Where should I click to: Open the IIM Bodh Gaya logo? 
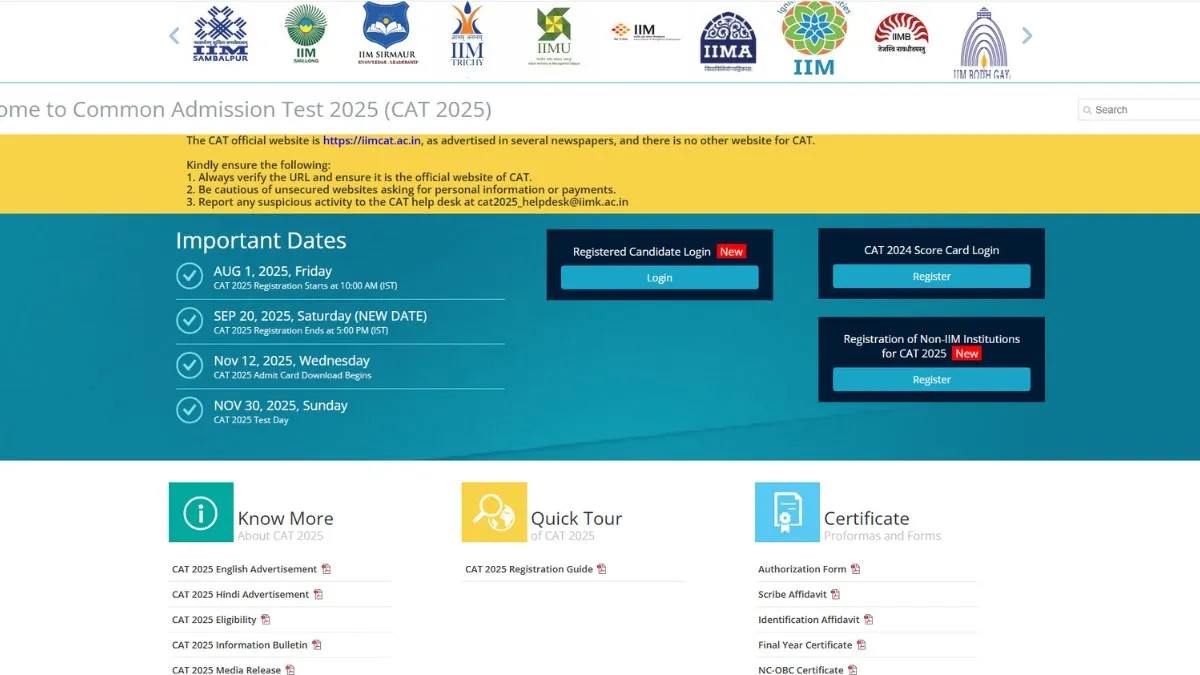point(982,38)
